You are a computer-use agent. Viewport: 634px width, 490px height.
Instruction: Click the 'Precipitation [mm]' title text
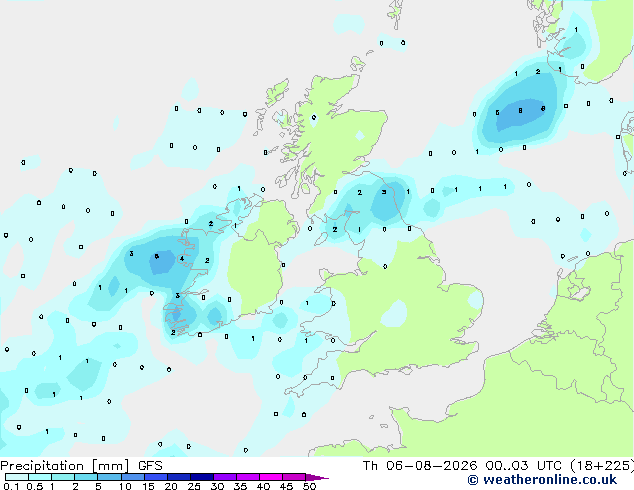[x=65, y=466]
